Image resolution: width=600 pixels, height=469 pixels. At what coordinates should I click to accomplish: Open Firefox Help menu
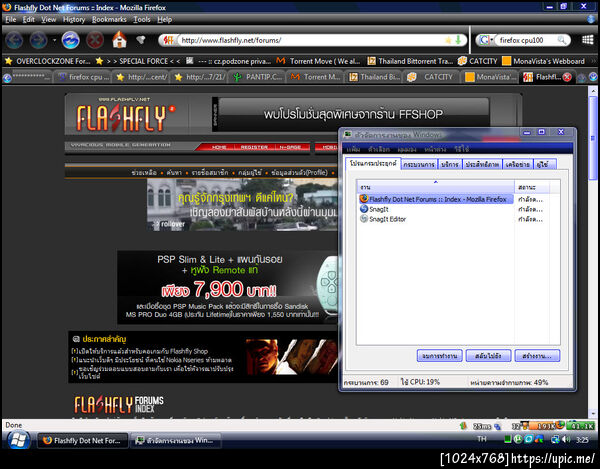coord(165,20)
